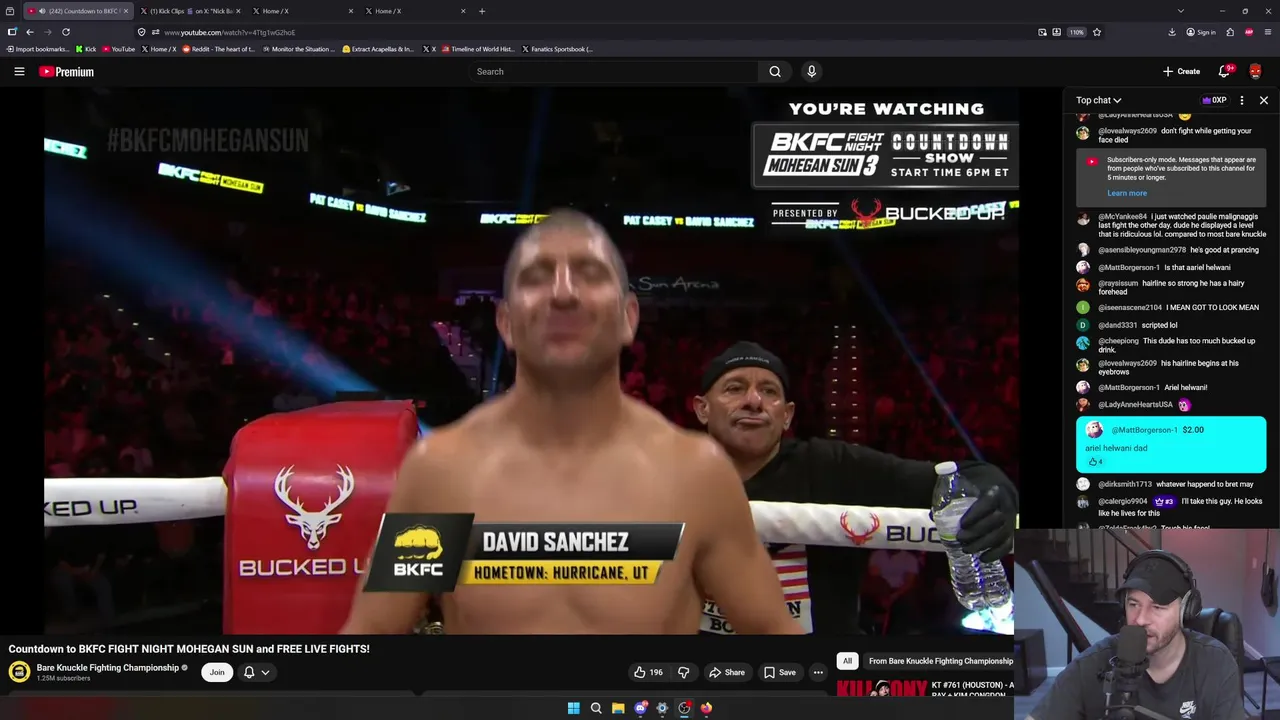The width and height of the screenshot is (1280, 720).
Task: Open the browser application menu
Action: coord(1268,32)
